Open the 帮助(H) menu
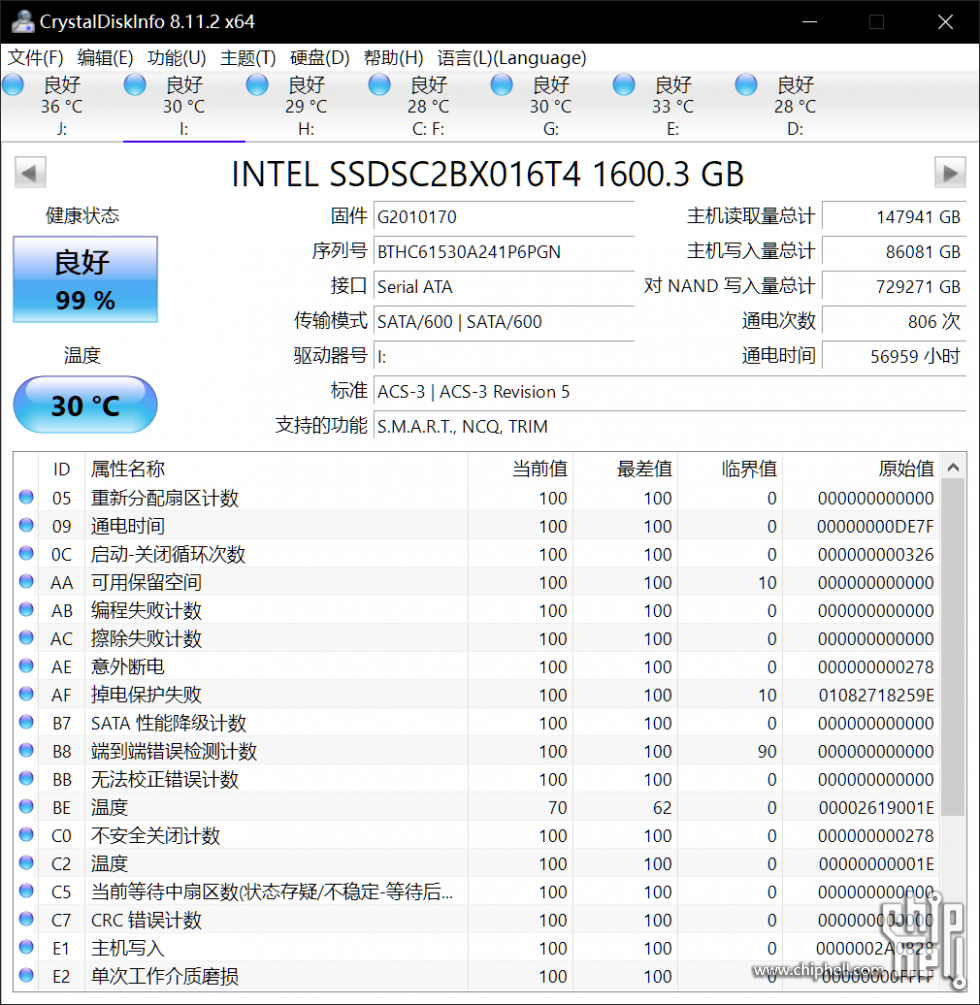980x1005 pixels. tap(394, 58)
